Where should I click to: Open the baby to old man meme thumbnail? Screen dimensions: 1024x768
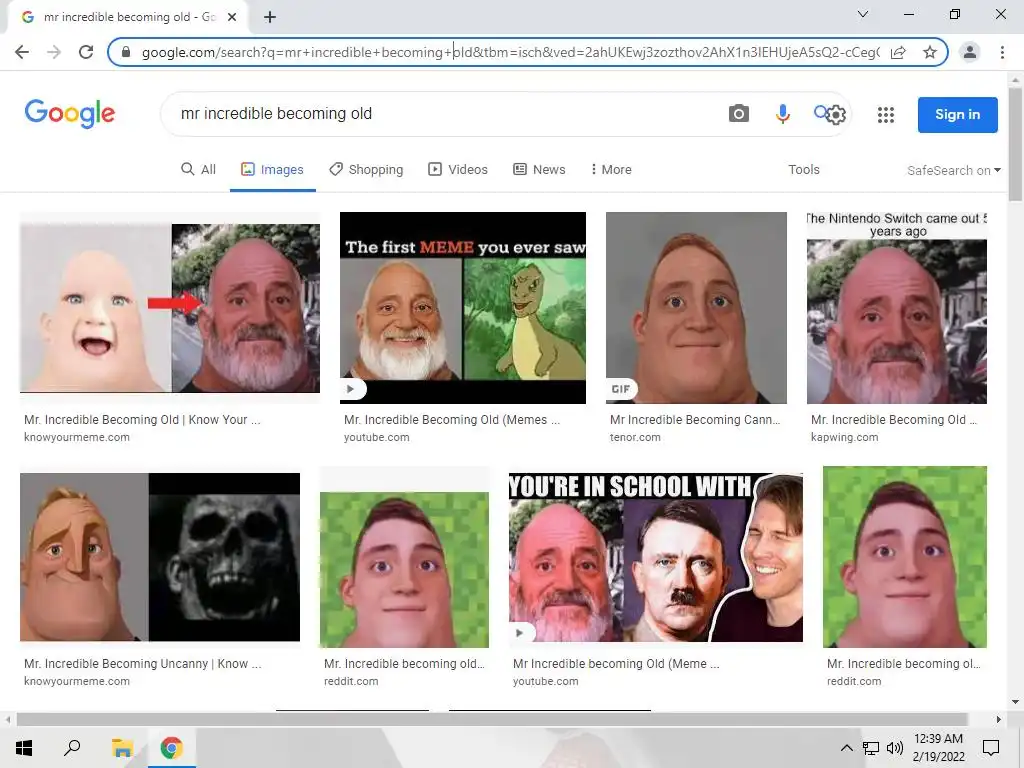click(170, 308)
